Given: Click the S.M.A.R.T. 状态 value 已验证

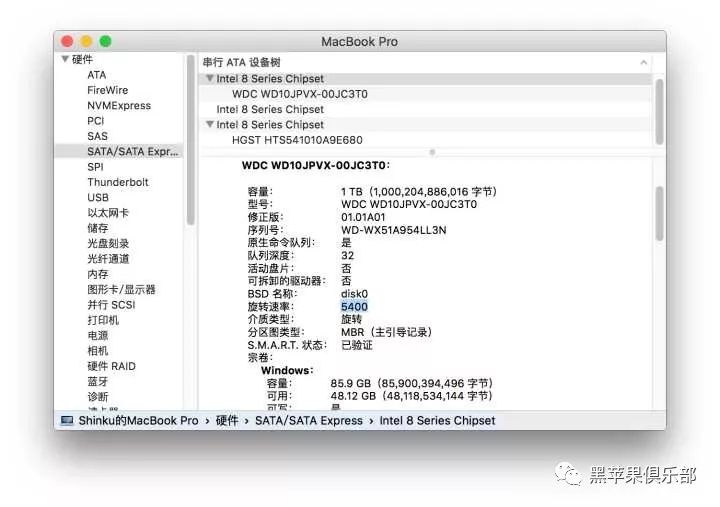Looking at the screenshot, I should [x=357, y=345].
